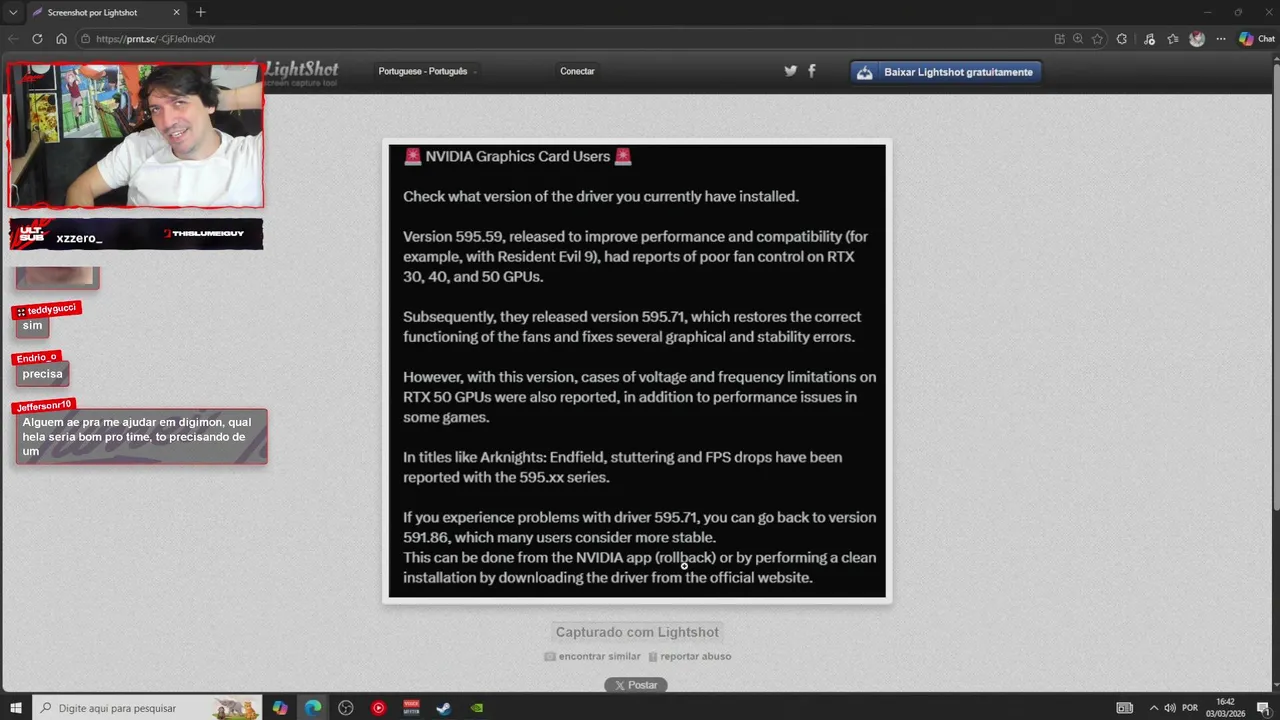Open Steam from the taskbar
Screen dimensions: 1280x720
pyautogui.click(x=443, y=708)
